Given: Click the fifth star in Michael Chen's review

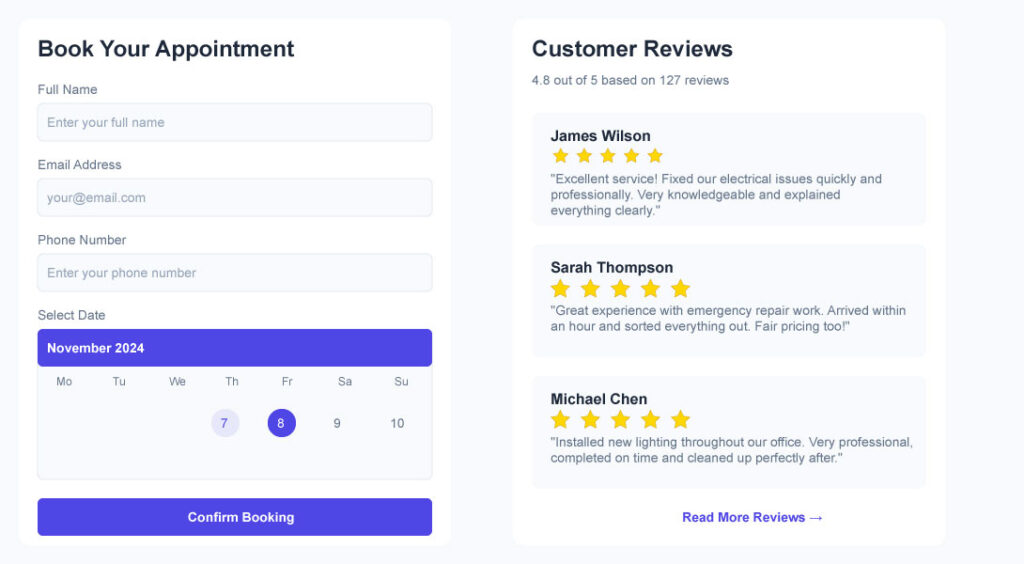Looking at the screenshot, I should click(x=680, y=420).
